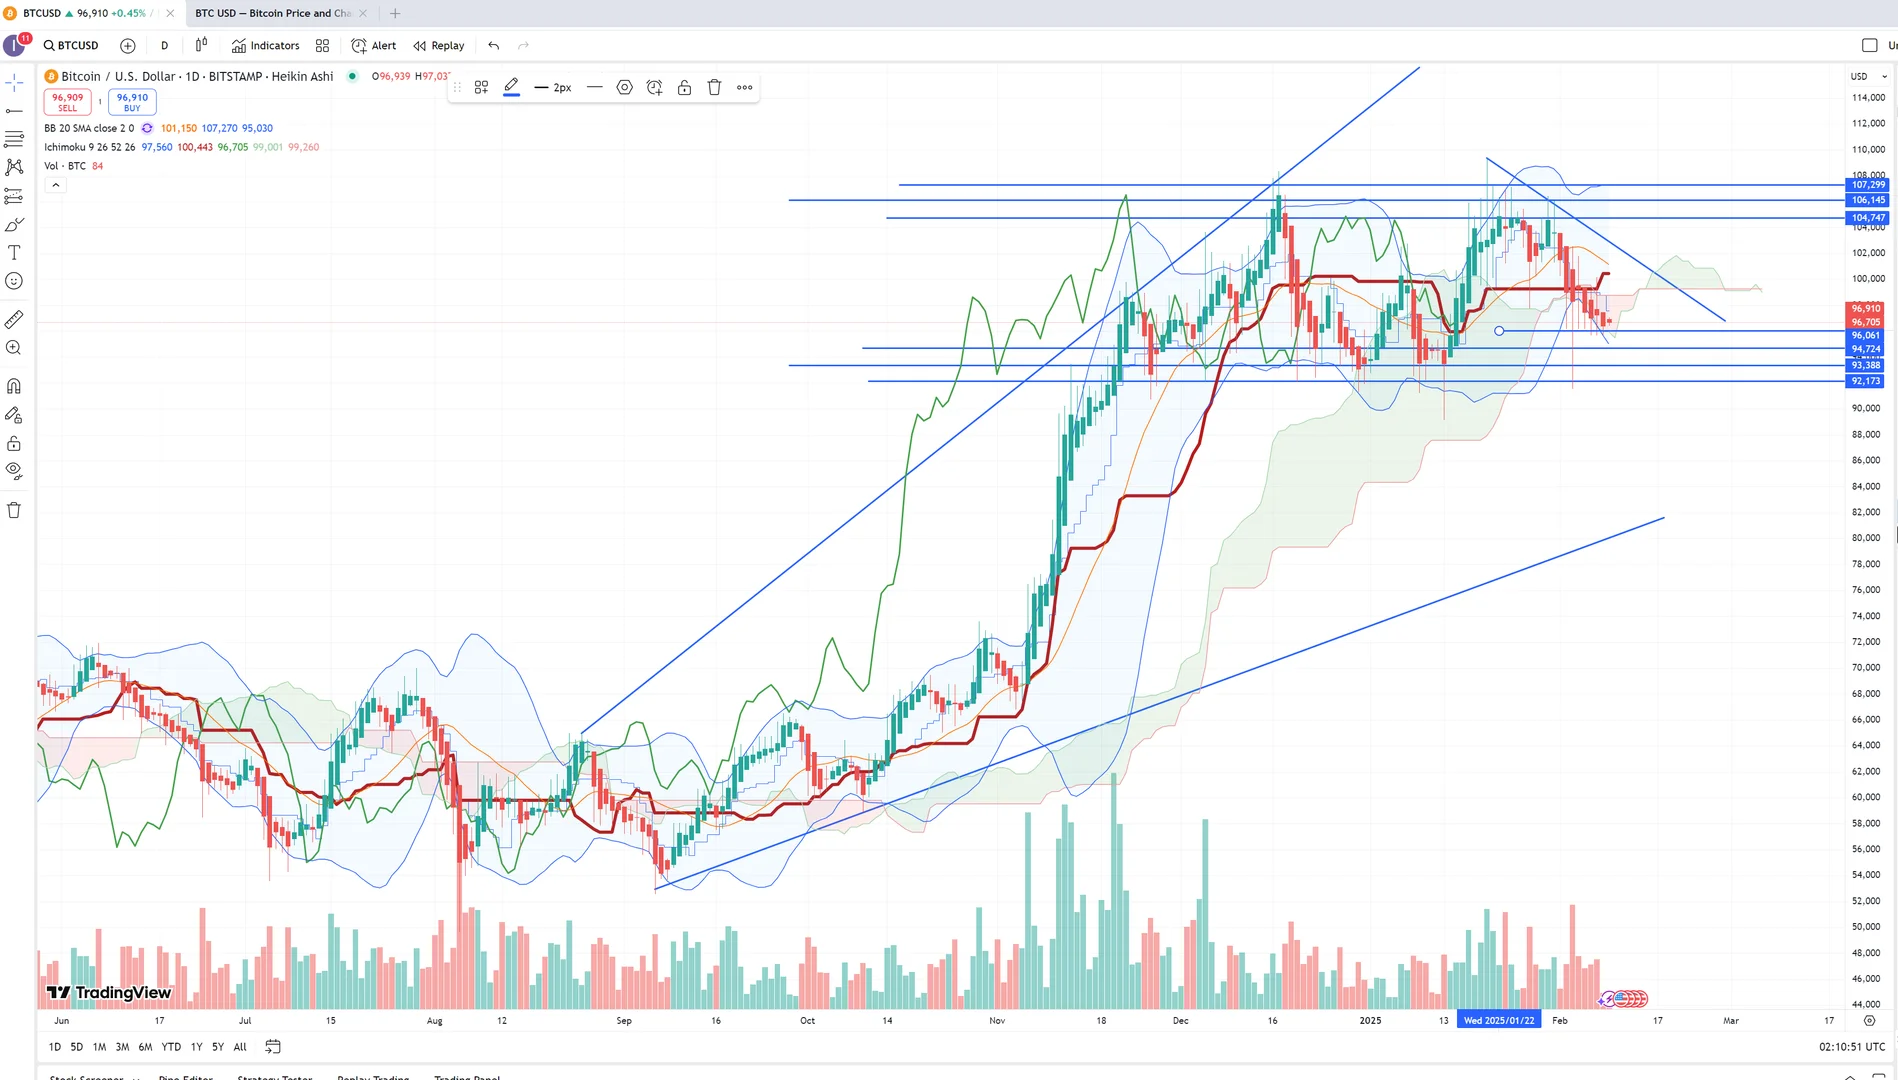Add a symbol to compare
The image size is (1898, 1080).
pyautogui.click(x=127, y=45)
